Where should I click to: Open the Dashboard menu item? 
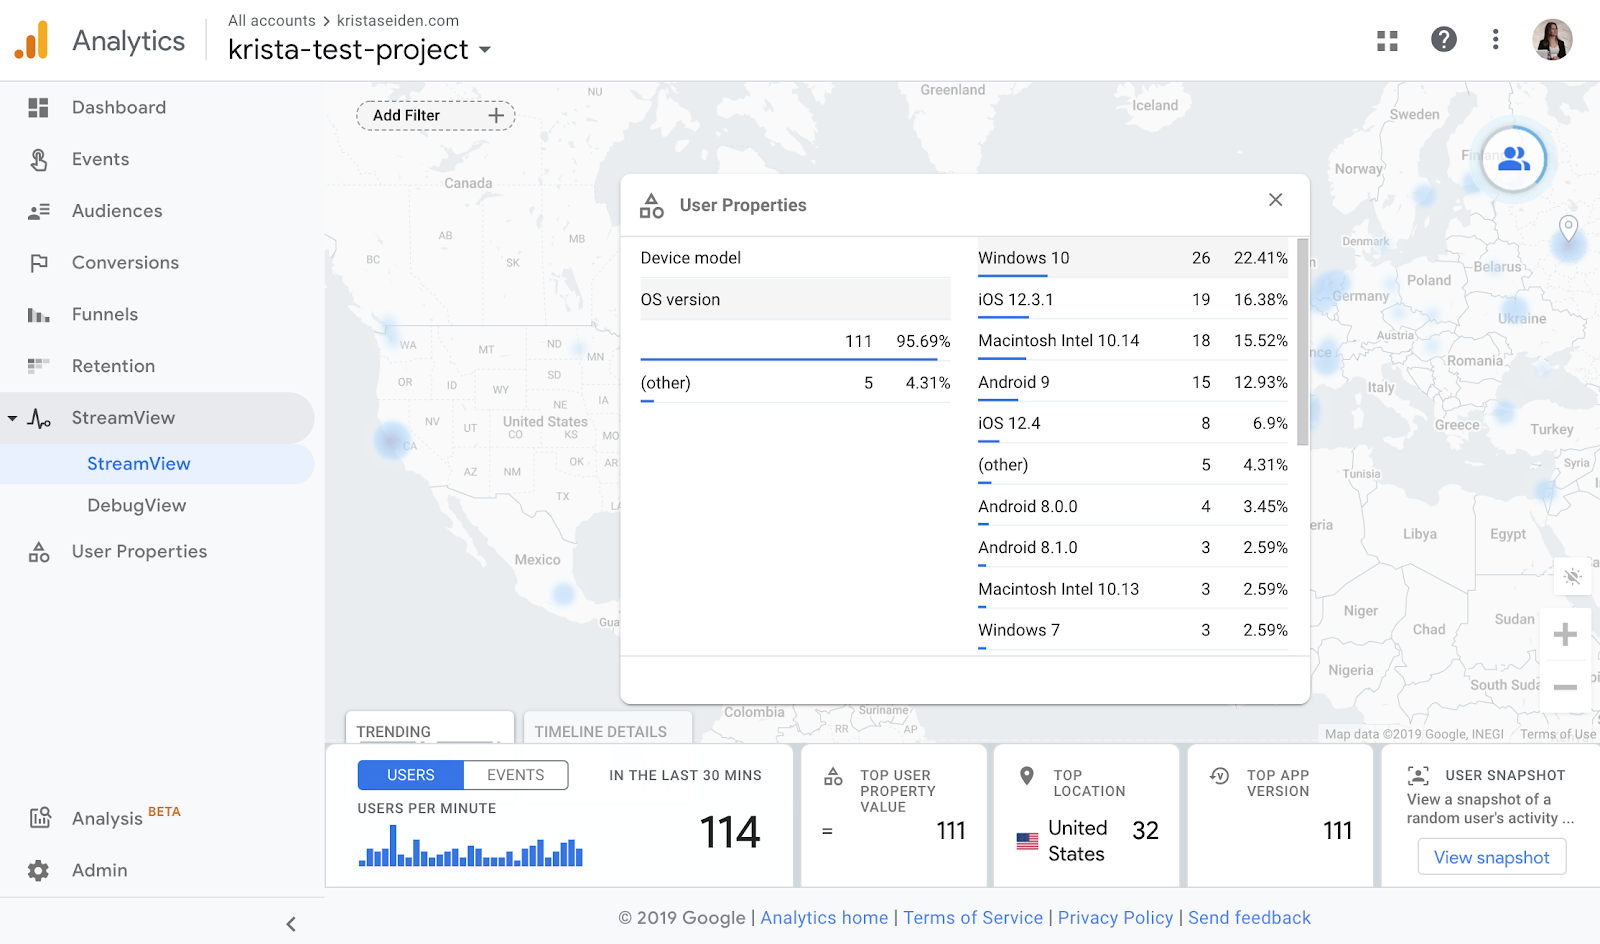click(119, 107)
